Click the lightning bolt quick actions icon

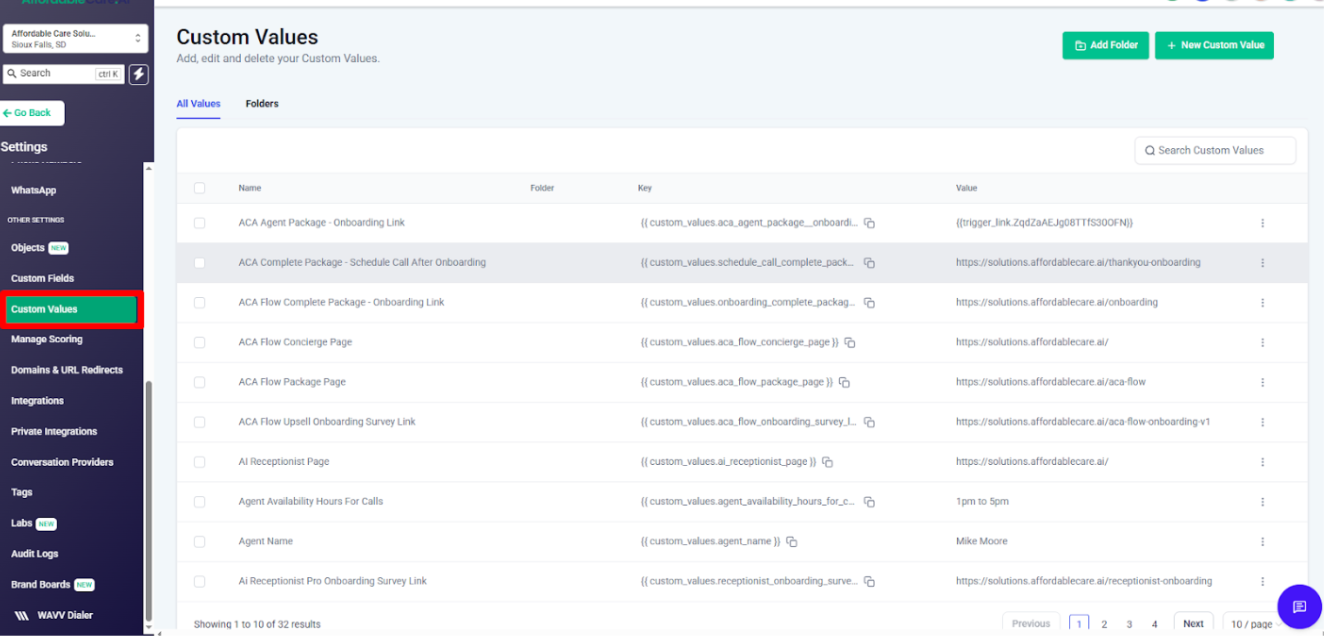pyautogui.click(x=138, y=74)
